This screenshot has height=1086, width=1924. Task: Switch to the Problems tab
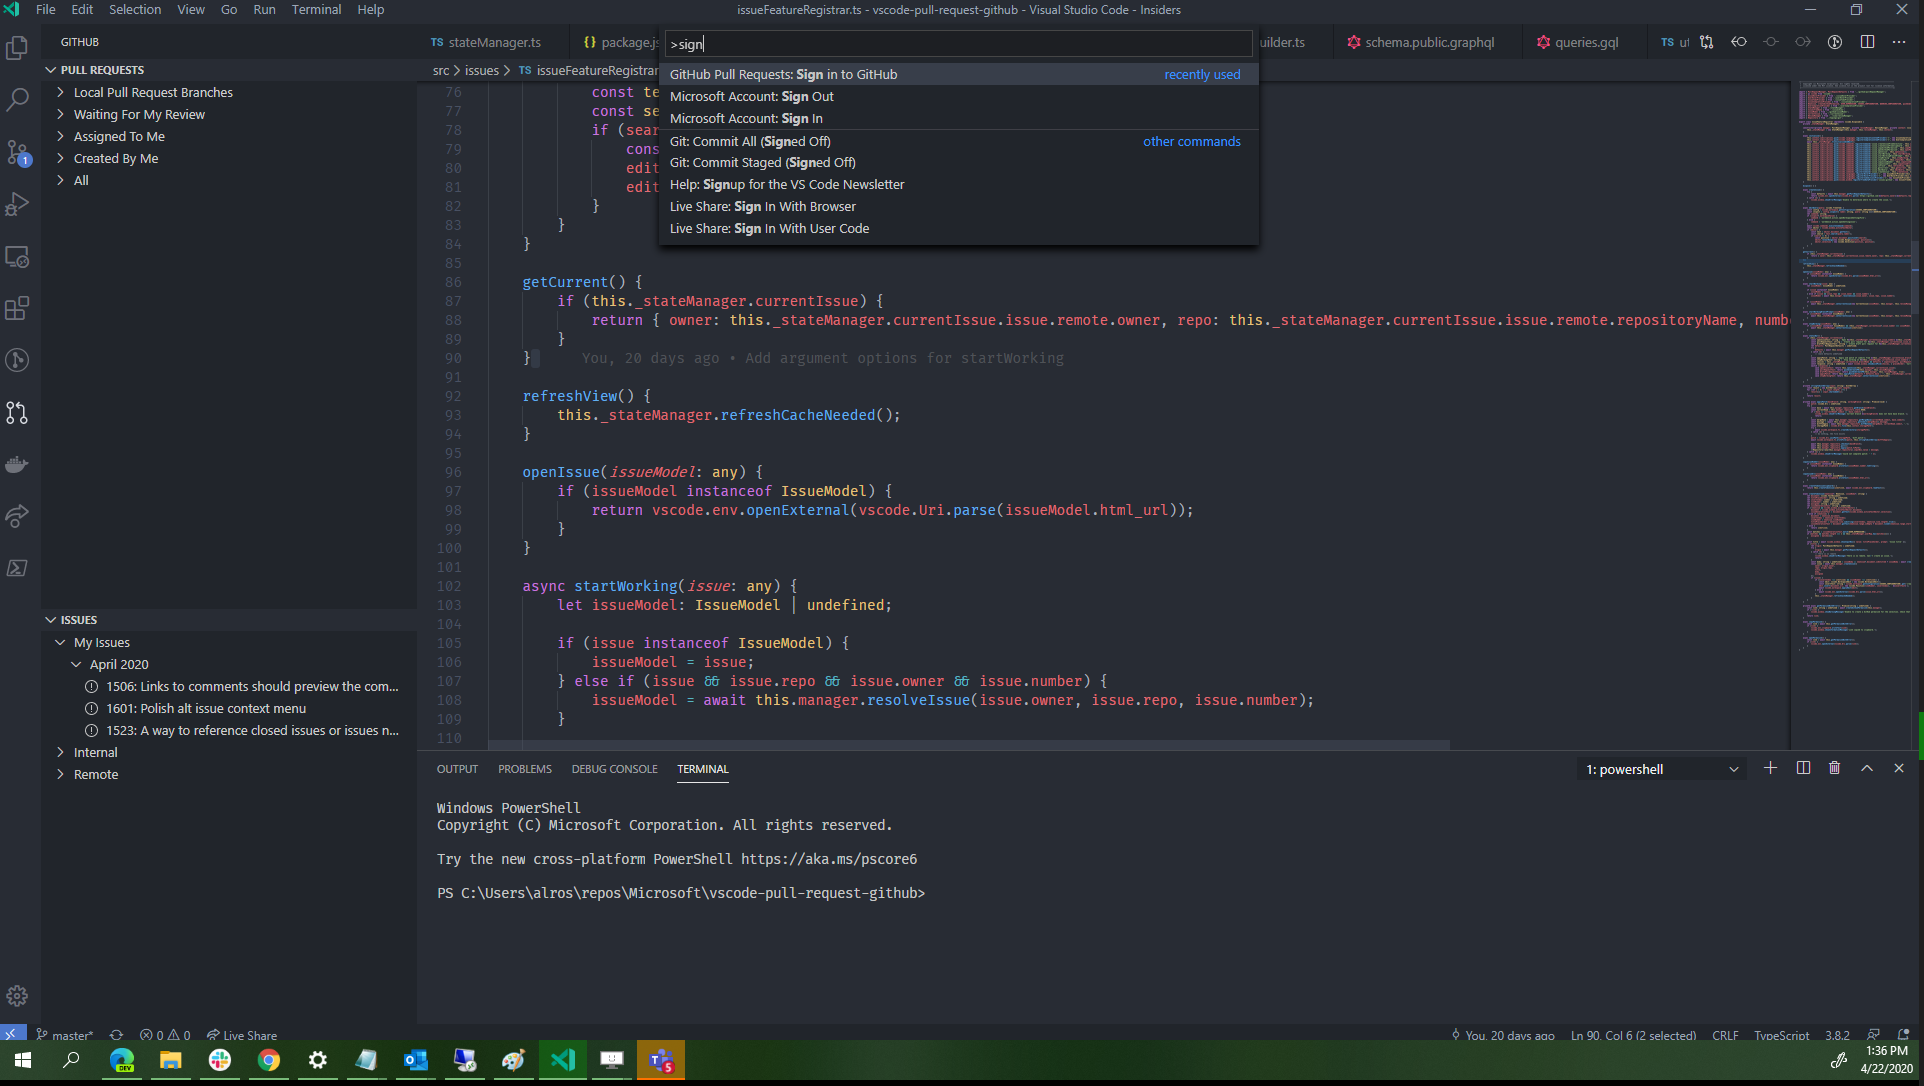point(524,769)
